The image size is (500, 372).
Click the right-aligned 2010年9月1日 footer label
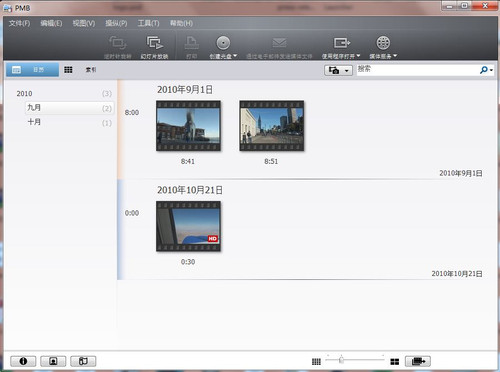(x=461, y=173)
